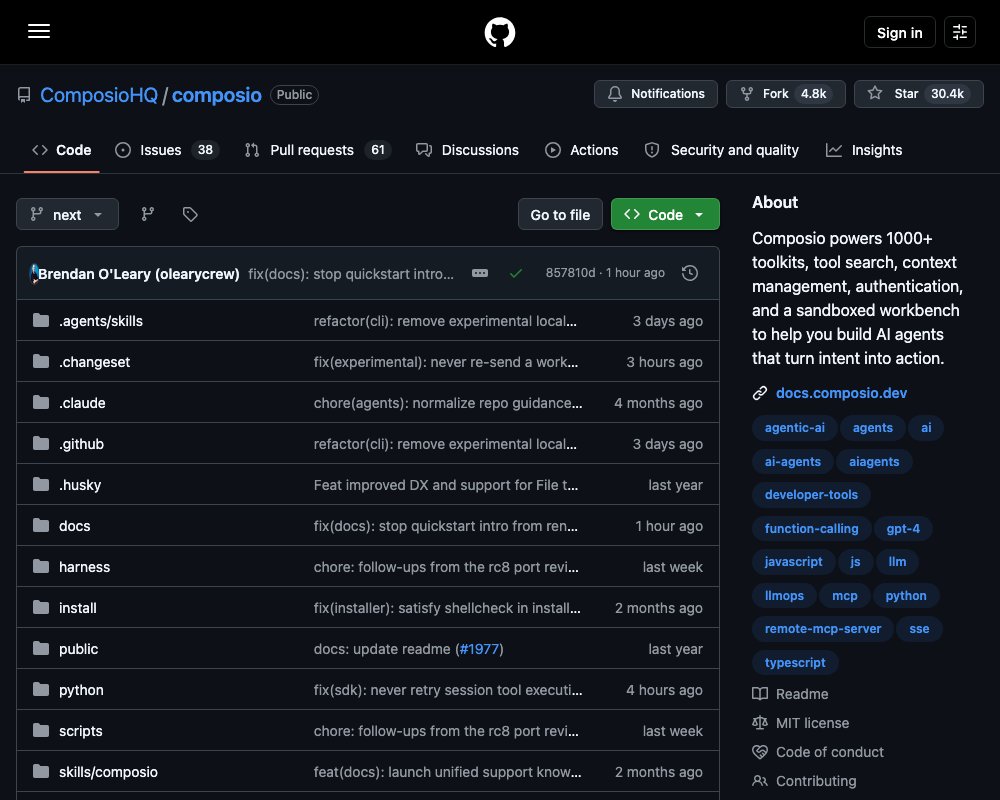Expand the green Code dropdown
Screen dimensions: 1000x800
(665, 214)
